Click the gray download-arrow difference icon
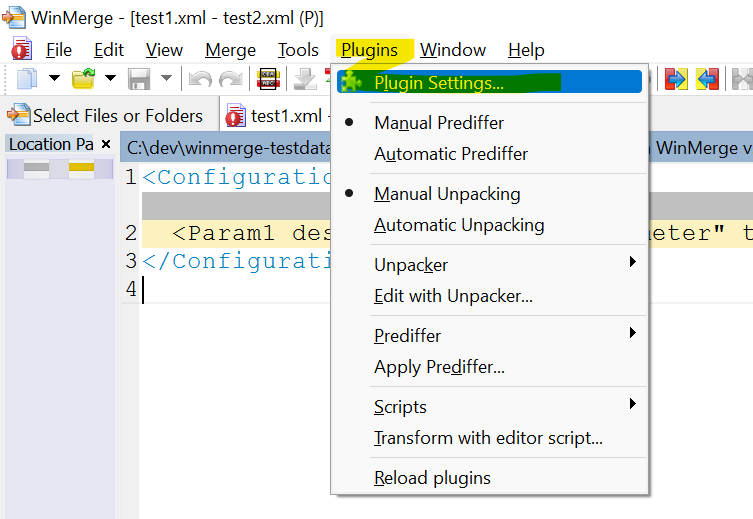 click(x=304, y=79)
